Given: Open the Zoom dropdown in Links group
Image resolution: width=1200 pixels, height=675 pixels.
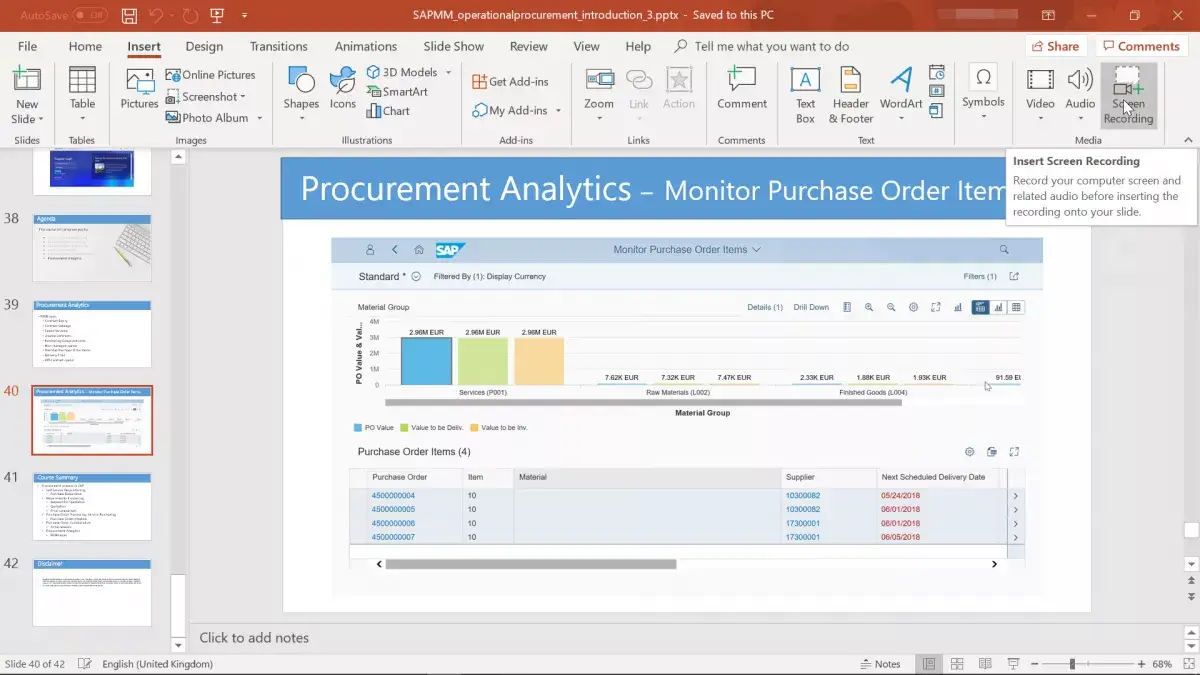Looking at the screenshot, I should pos(599,119).
